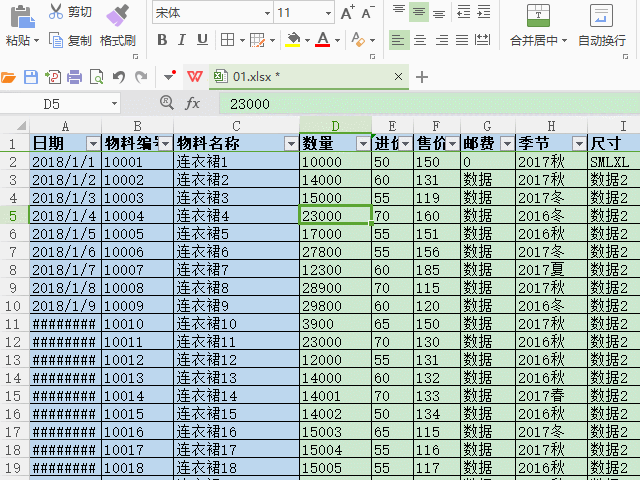Click the clear formatting eraser icon
640x480 pixels.
pos(358,40)
